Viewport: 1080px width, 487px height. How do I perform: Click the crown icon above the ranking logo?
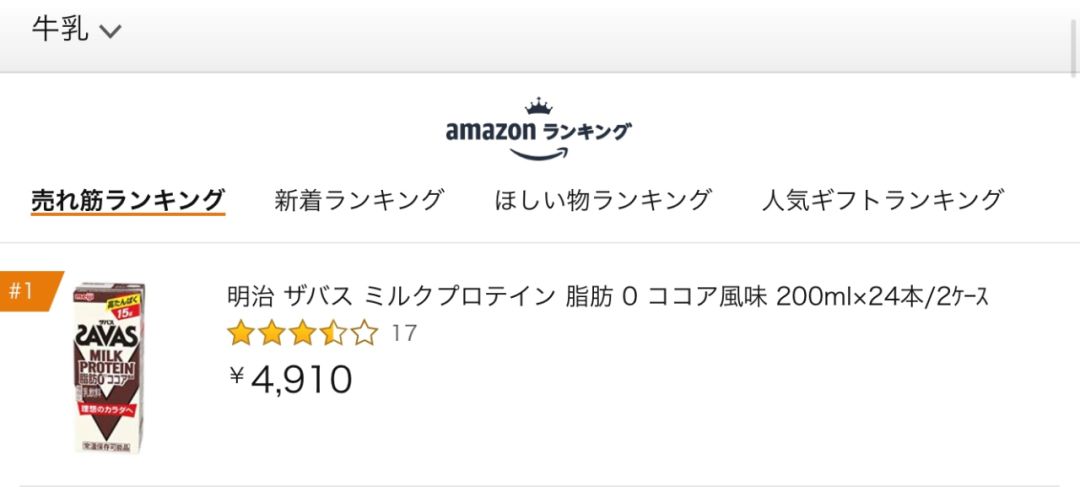[x=538, y=107]
